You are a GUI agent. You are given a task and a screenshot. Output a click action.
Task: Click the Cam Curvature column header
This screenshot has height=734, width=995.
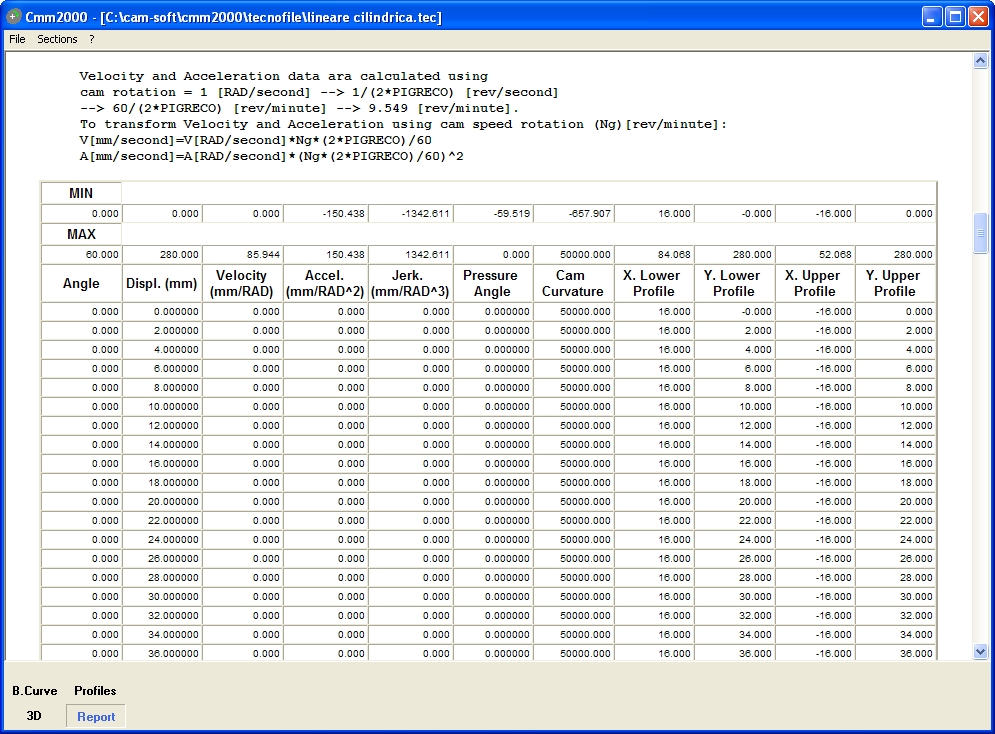[573, 283]
